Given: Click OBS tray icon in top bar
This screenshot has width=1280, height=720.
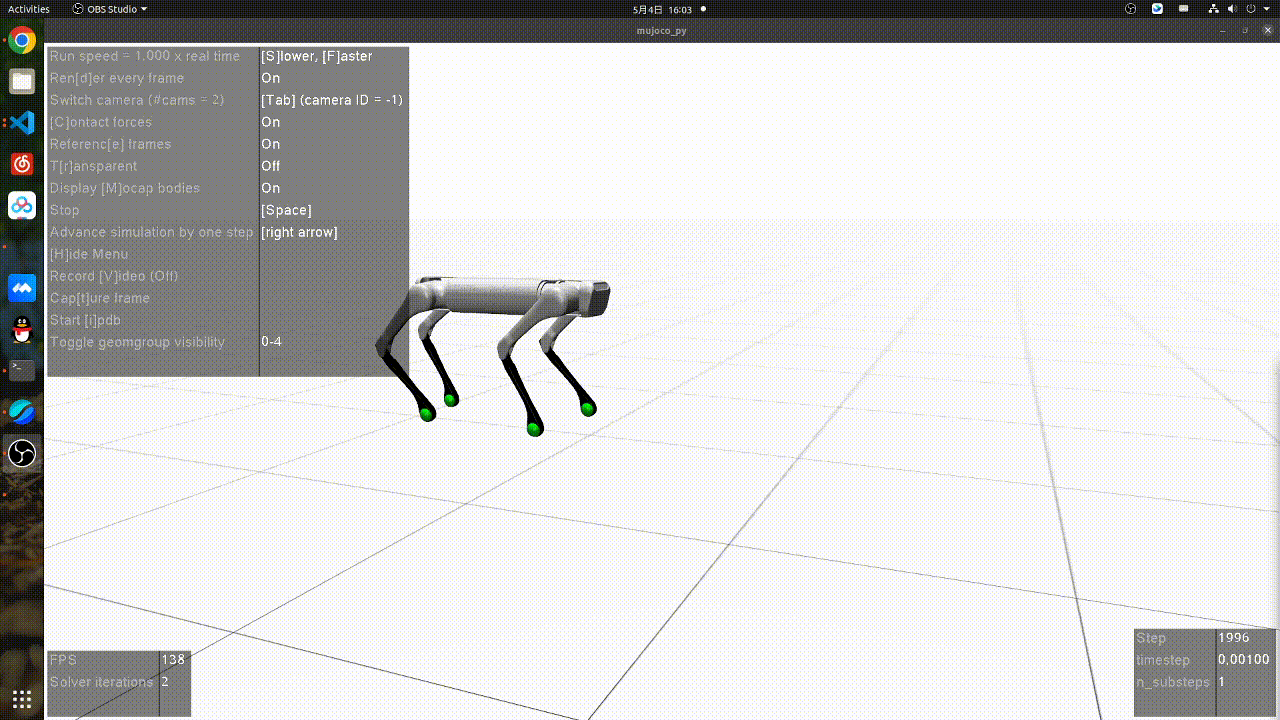Looking at the screenshot, I should 1131,9.
